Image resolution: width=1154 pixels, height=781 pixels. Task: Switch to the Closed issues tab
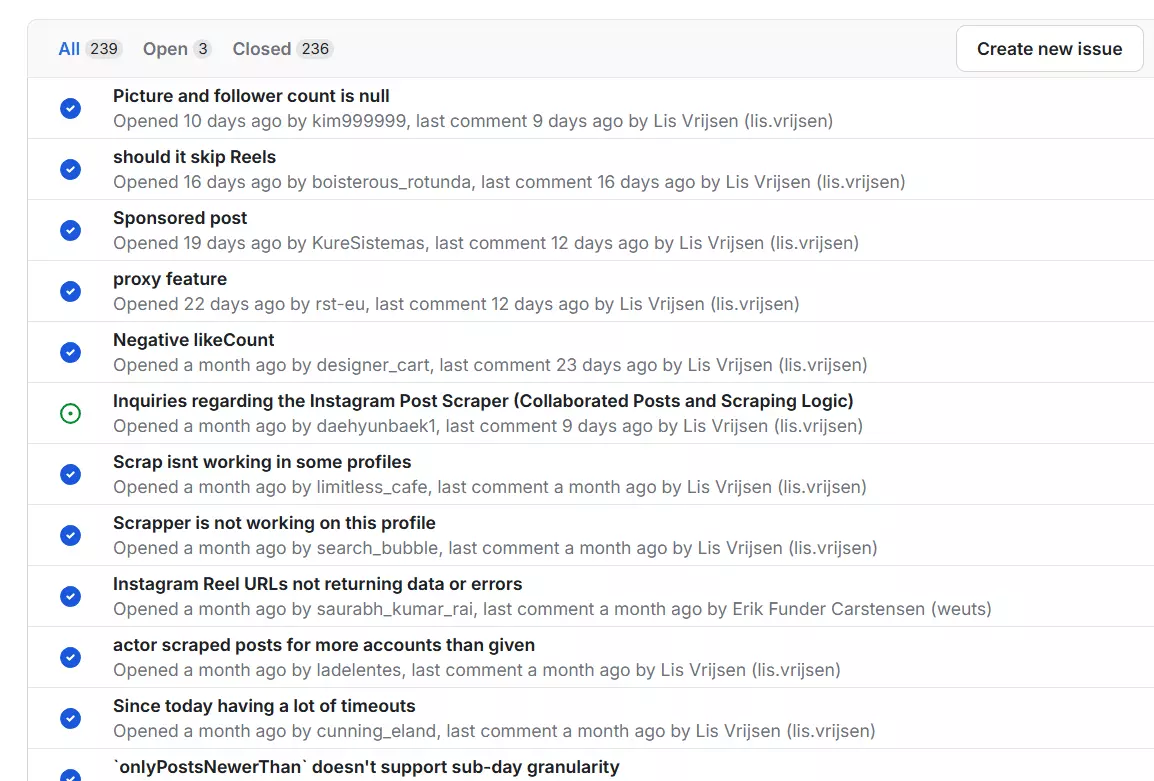282,49
